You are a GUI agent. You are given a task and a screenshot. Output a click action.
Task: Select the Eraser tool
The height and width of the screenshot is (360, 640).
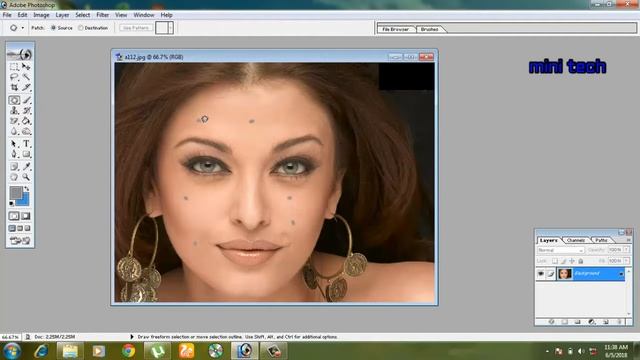click(14, 121)
